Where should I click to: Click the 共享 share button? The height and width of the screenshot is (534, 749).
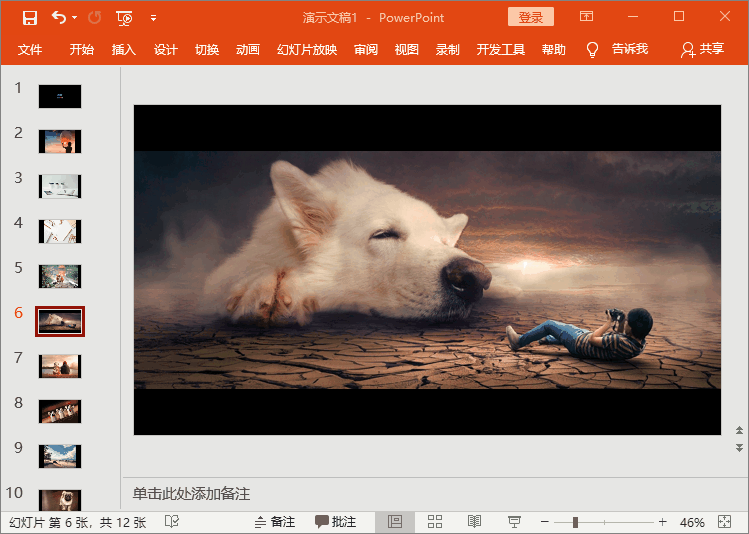(x=703, y=49)
